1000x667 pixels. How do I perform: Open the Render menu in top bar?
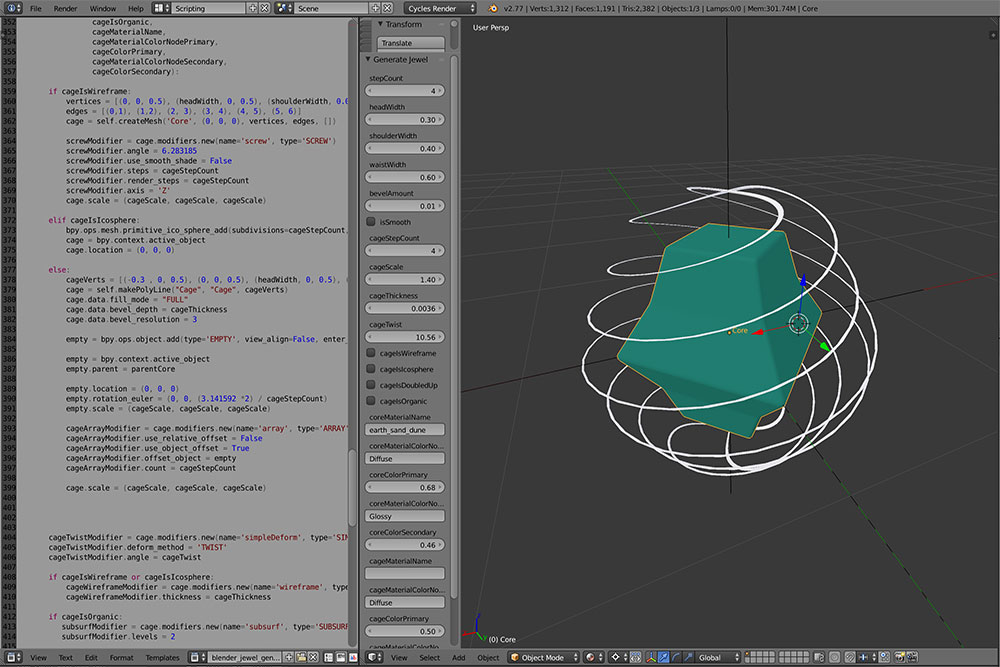click(65, 8)
